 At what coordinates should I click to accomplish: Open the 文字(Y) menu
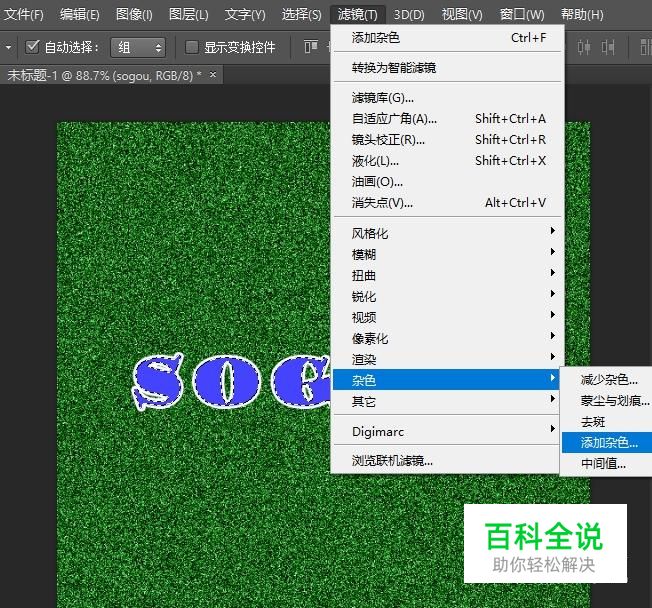(245, 15)
